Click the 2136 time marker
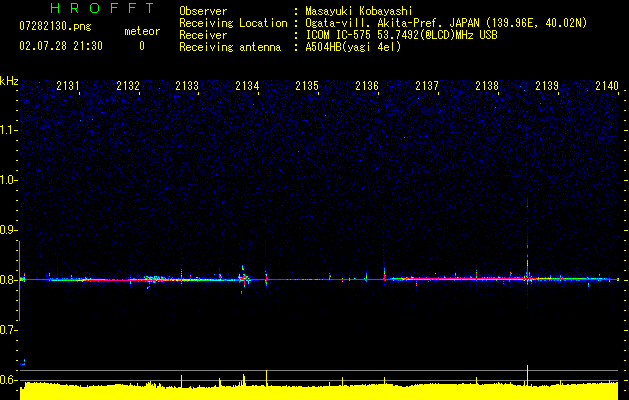The height and width of the screenshot is (400, 629). [367, 86]
